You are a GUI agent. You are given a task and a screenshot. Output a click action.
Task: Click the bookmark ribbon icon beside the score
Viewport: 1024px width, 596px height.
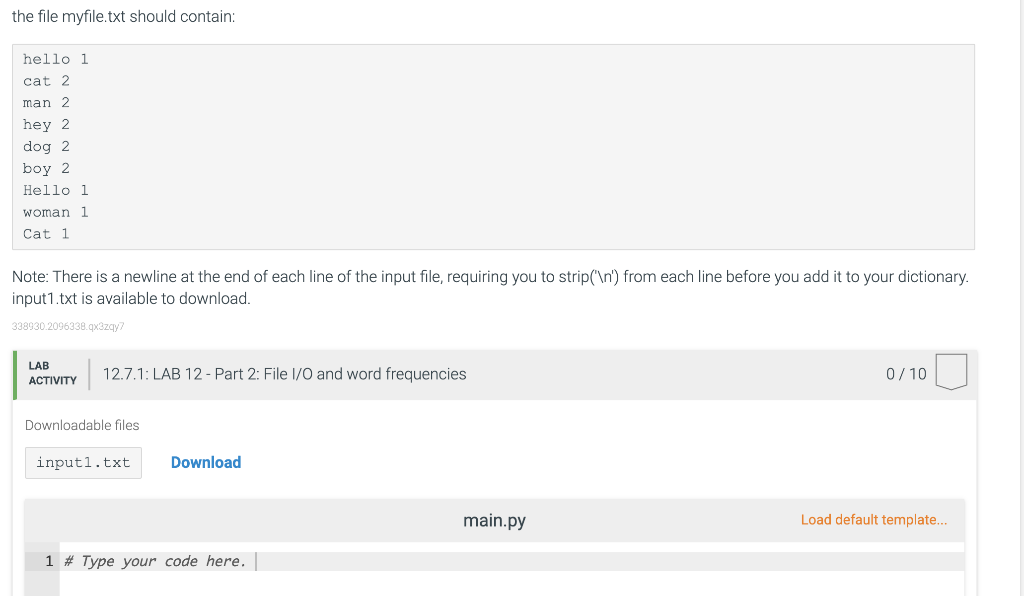pyautogui.click(x=951, y=371)
